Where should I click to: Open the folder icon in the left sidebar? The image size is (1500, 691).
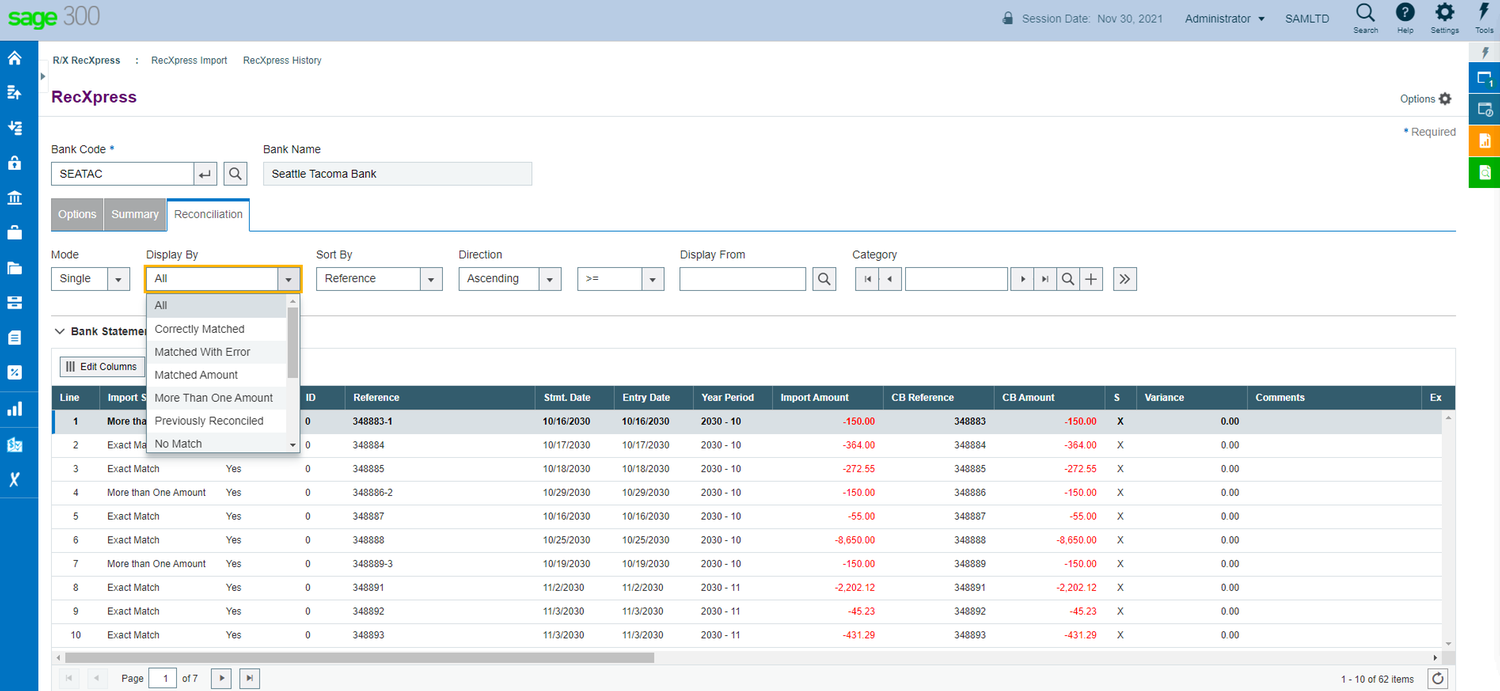[x=14, y=267]
